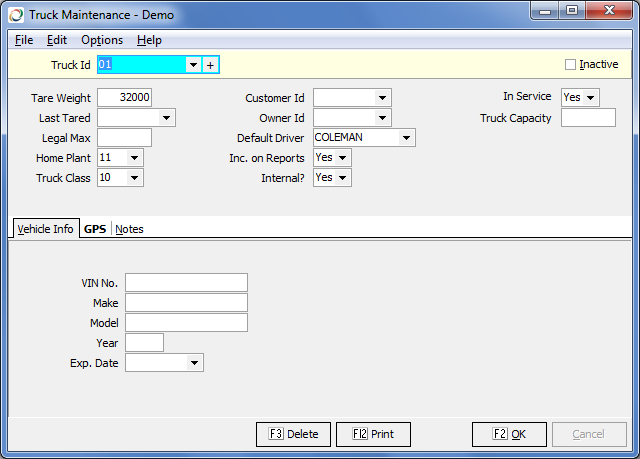Open the Internal? dropdown
The width and height of the screenshot is (640, 459).
coord(343,178)
